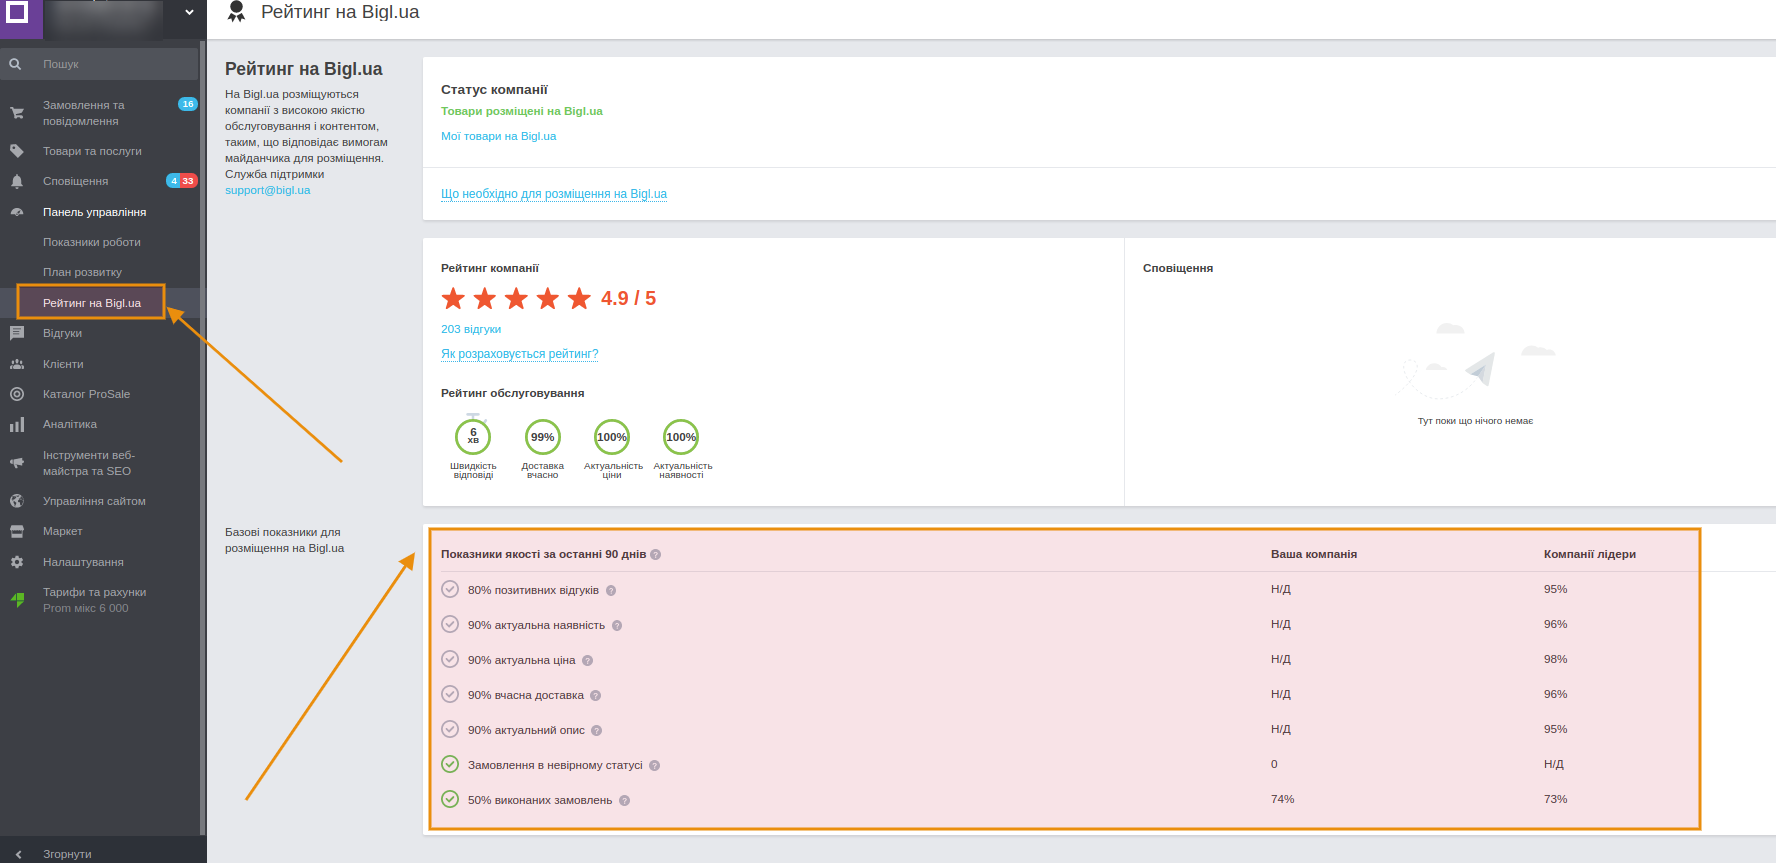This screenshot has height=863, width=1776.
Task: Select Показники роботи submenu item
Action: coord(92,242)
